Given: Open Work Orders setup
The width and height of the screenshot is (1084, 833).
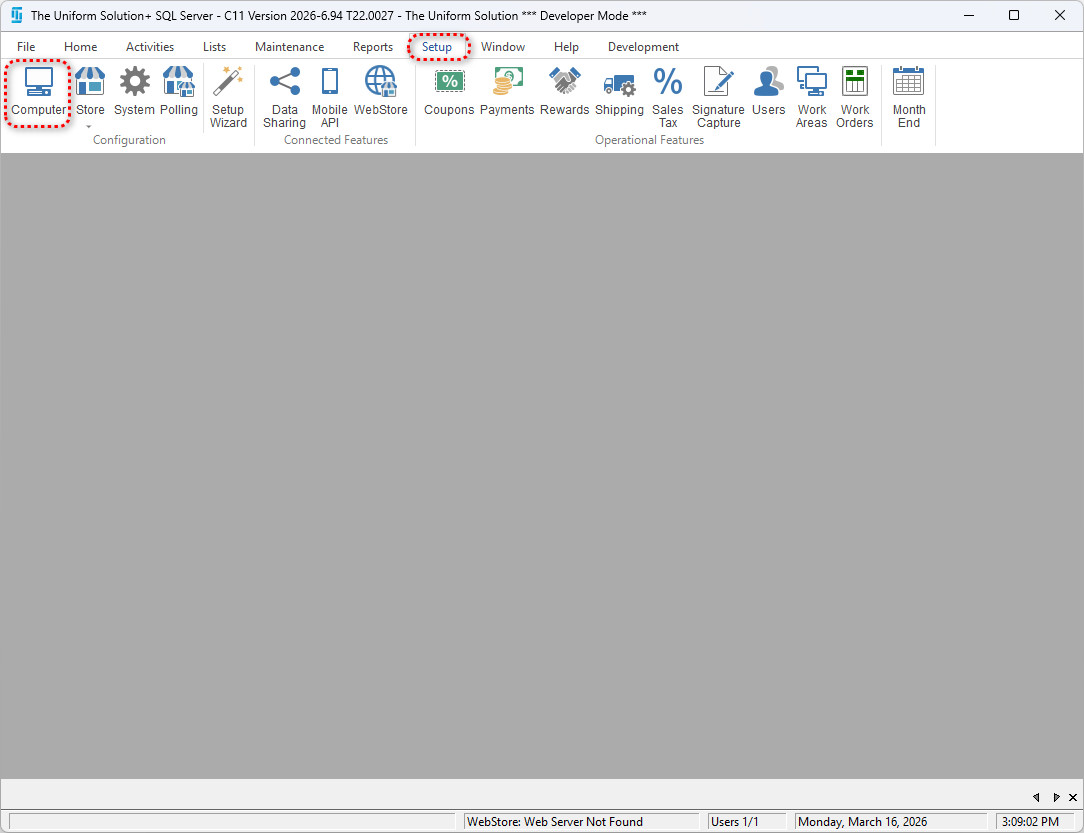Looking at the screenshot, I should pyautogui.click(x=855, y=97).
